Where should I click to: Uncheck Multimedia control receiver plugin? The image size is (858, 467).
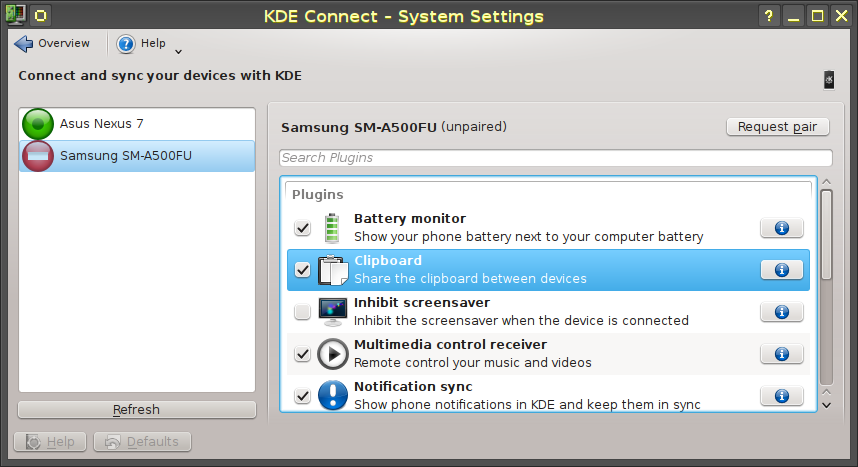[303, 354]
